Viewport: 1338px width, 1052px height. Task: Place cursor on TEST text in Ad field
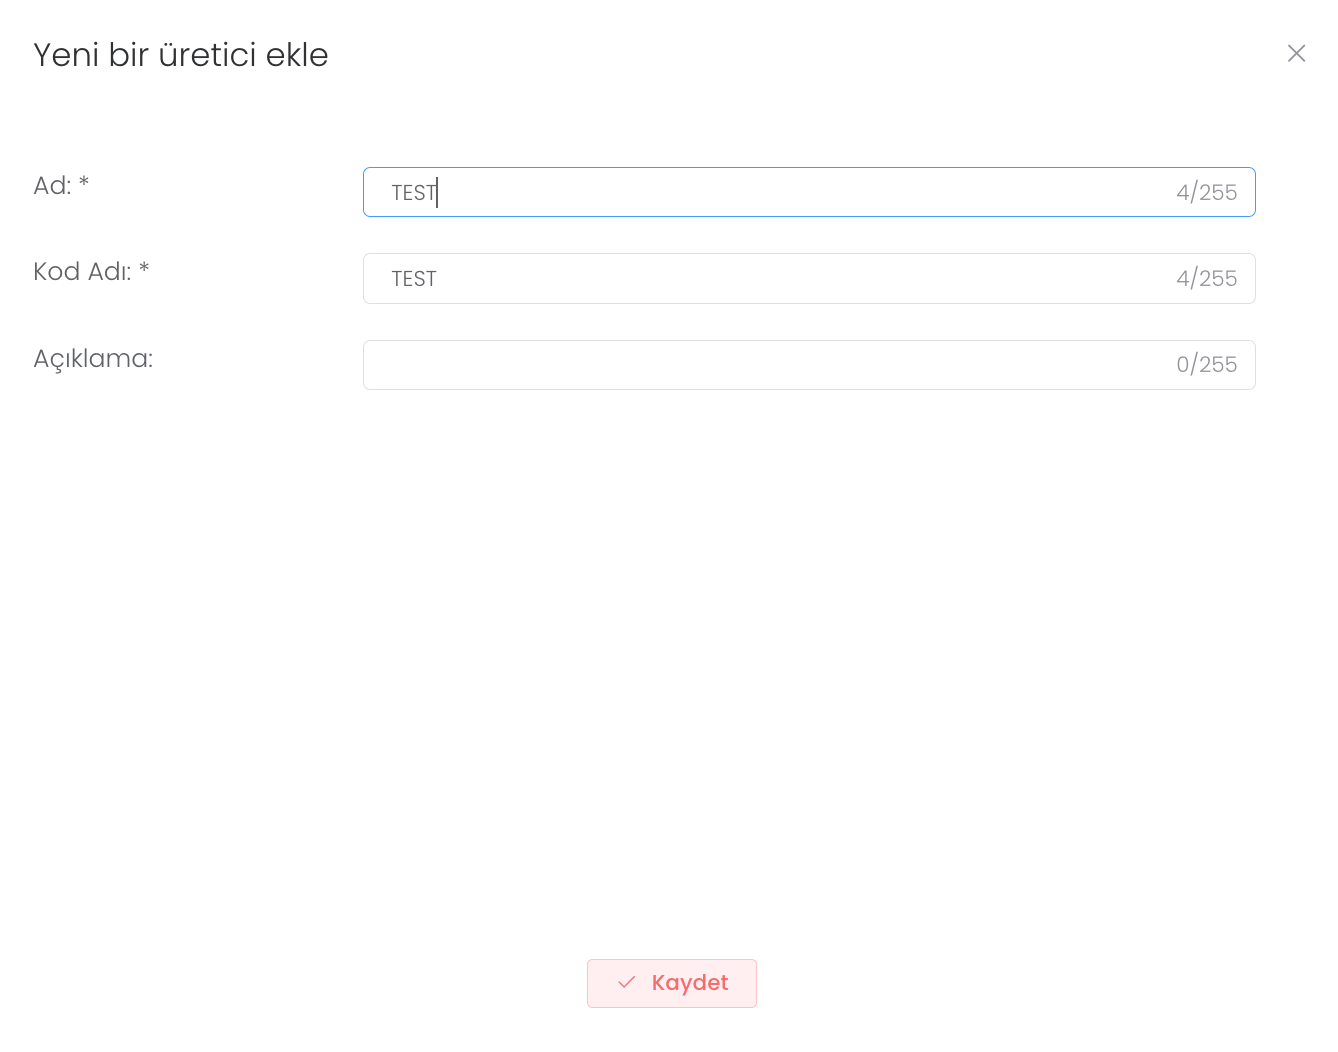(x=414, y=193)
